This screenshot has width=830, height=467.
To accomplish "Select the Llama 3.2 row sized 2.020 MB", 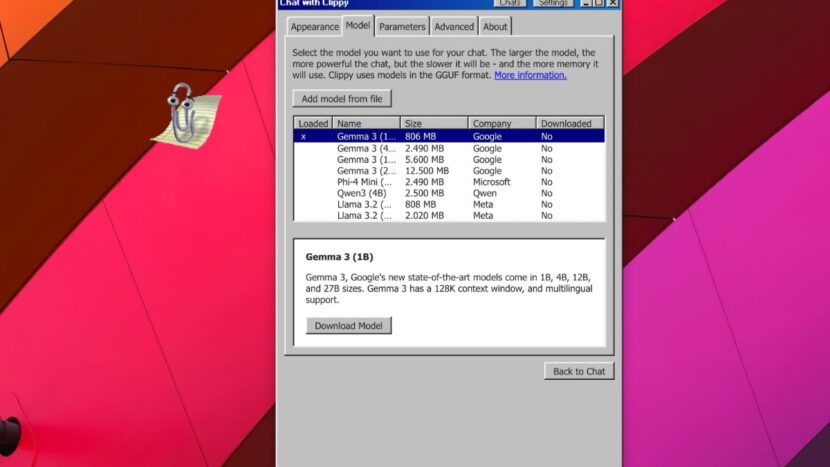I will click(449, 215).
